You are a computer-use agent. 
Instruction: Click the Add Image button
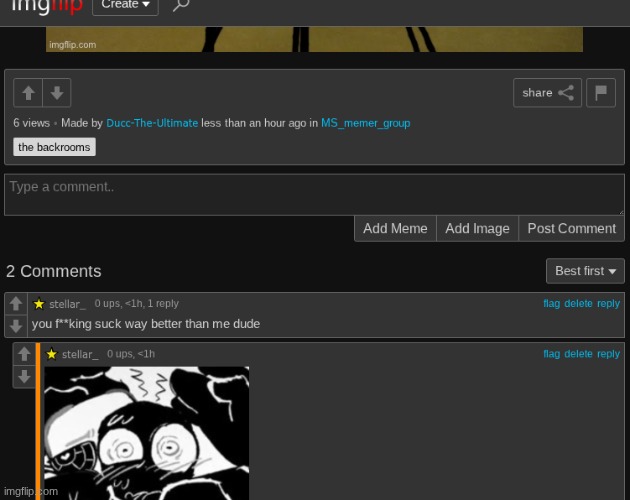pyautogui.click(x=477, y=228)
